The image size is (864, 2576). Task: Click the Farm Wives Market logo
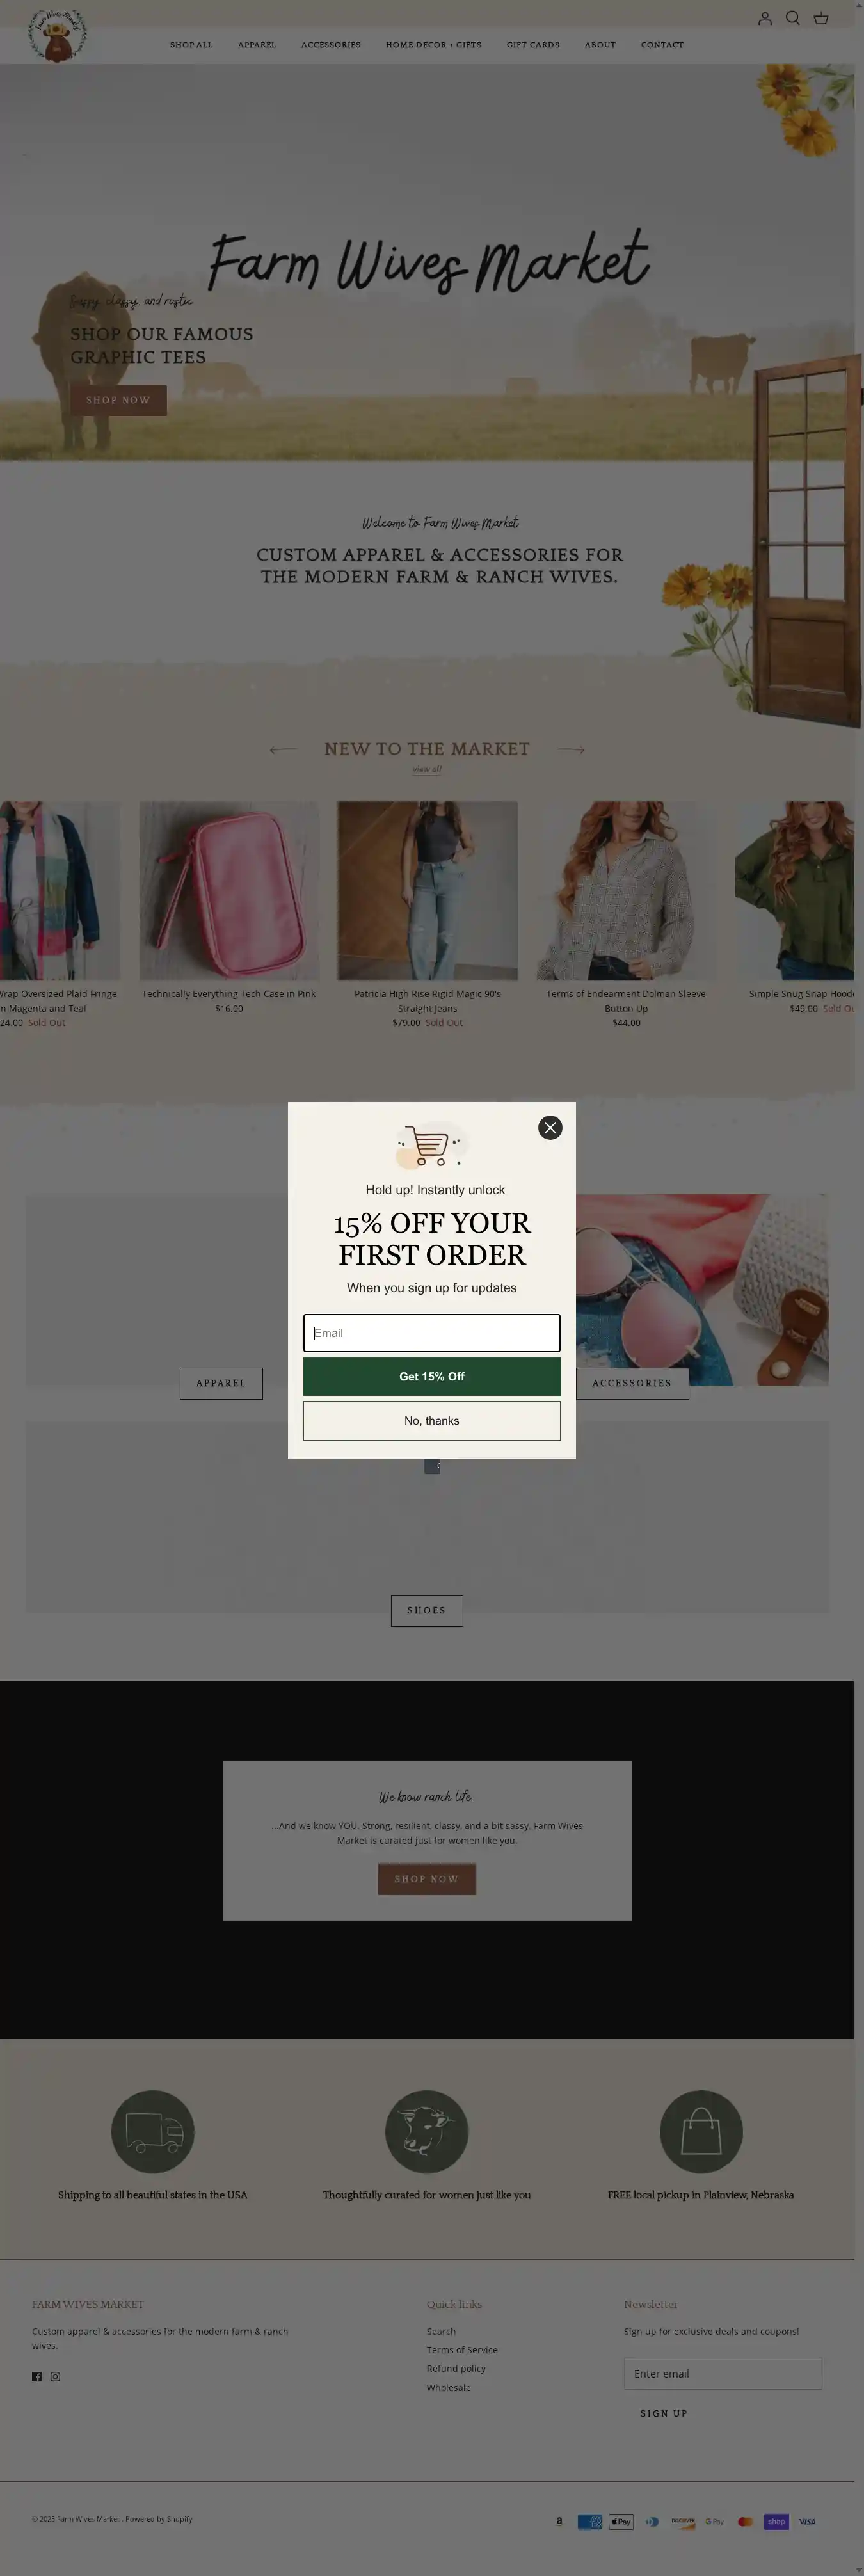57,35
